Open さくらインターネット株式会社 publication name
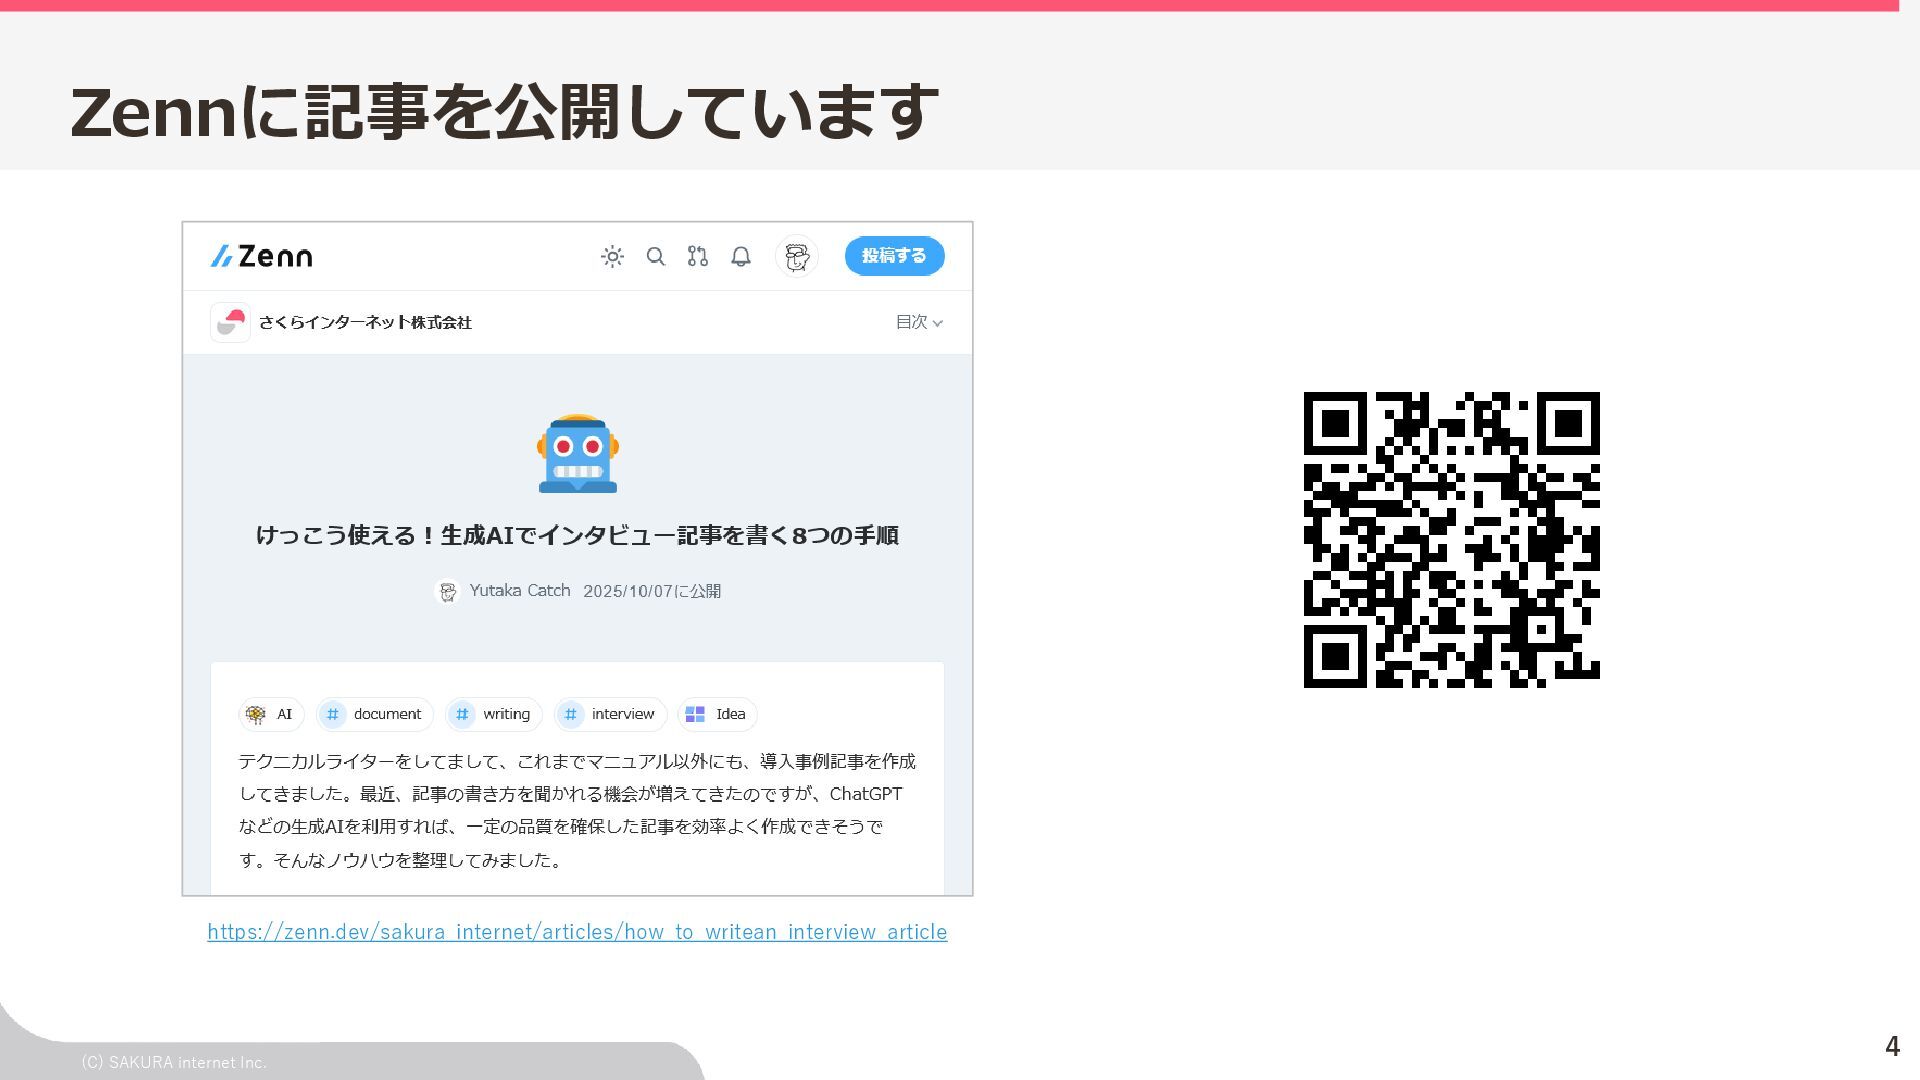The image size is (1920, 1080). [x=365, y=322]
